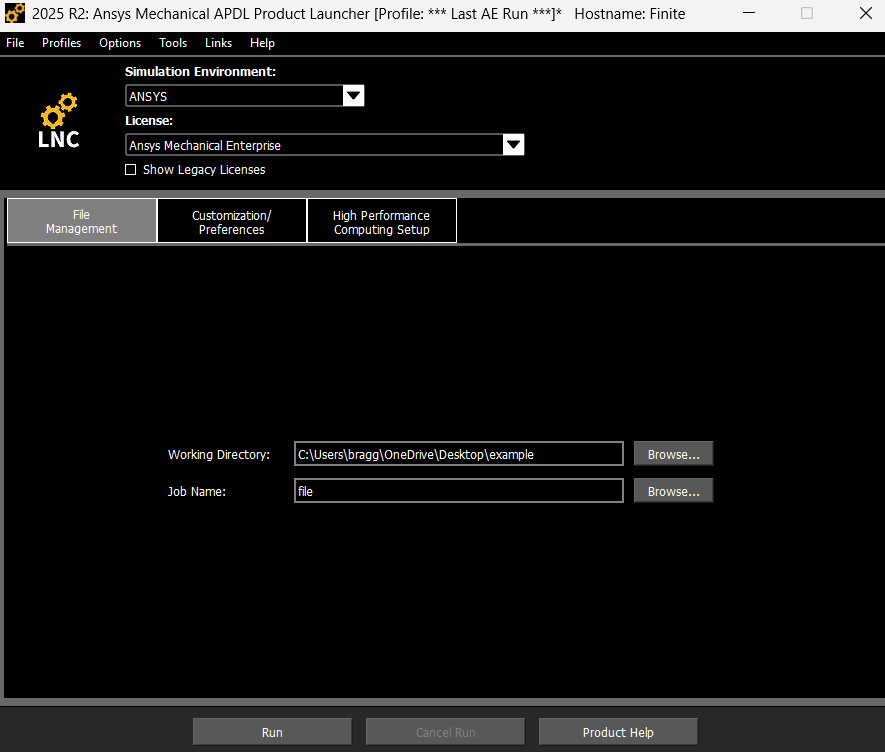Expand the Simulation Environment dropdown
Image resolution: width=885 pixels, height=752 pixels.
coord(353,96)
